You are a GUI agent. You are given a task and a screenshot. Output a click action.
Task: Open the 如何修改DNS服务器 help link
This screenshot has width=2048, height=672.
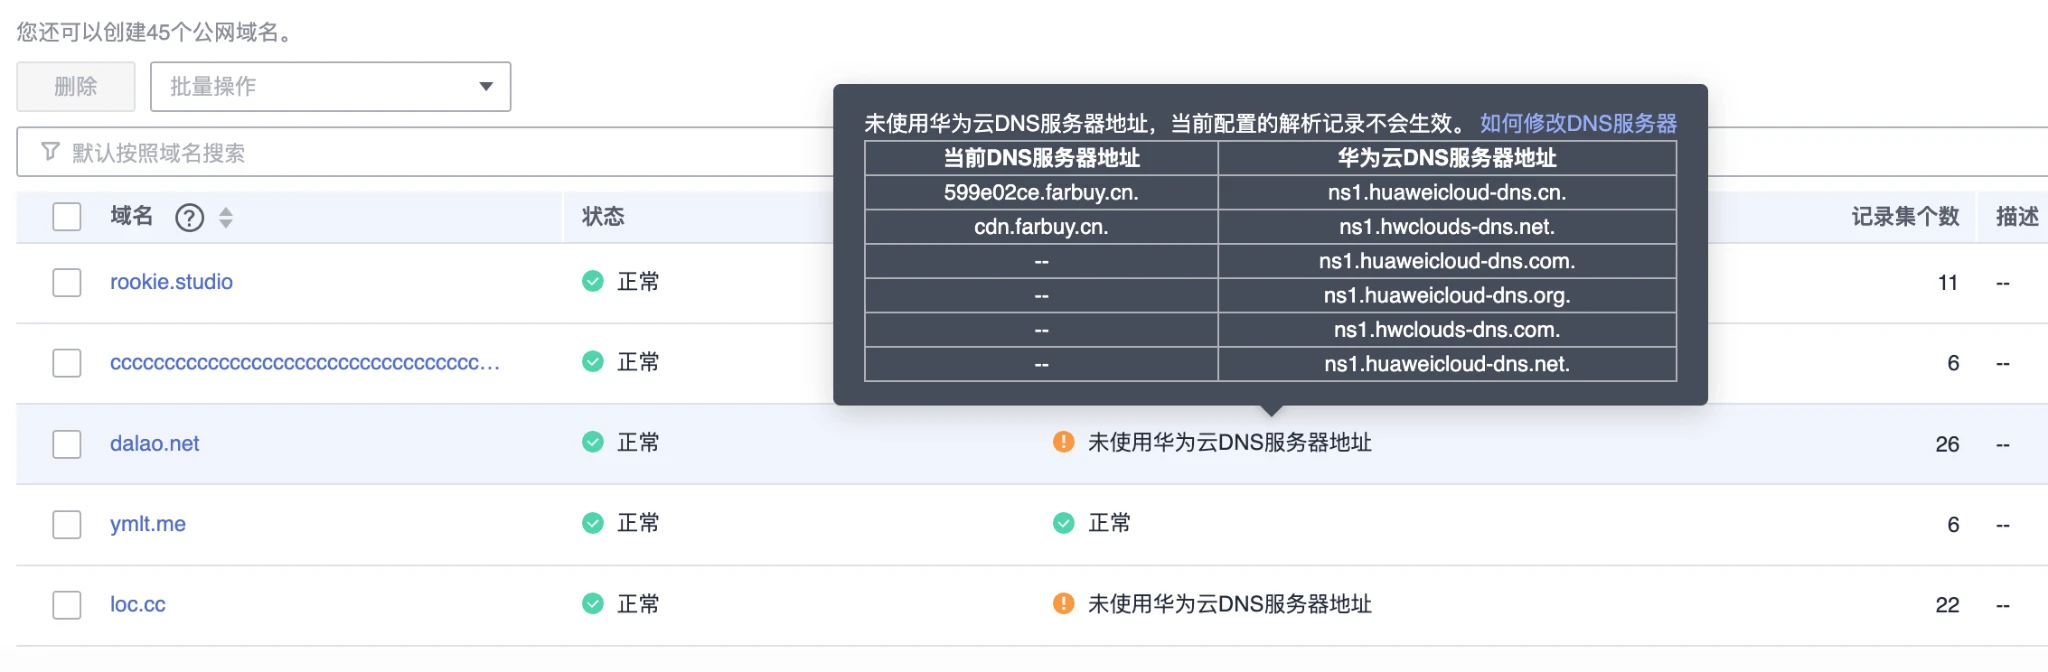(1578, 123)
